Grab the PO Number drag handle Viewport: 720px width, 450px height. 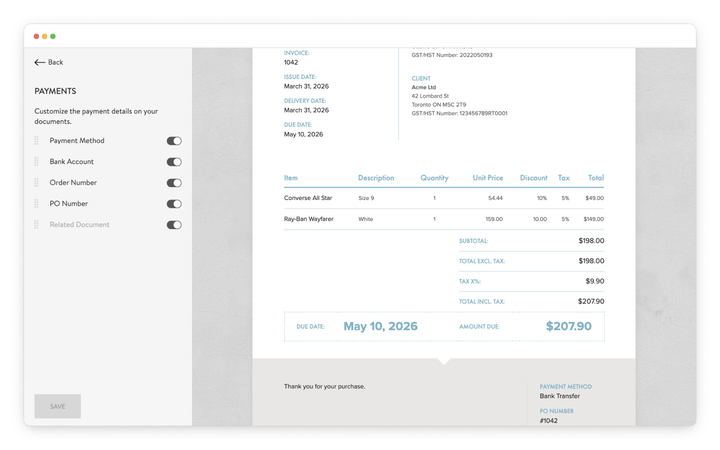37,203
